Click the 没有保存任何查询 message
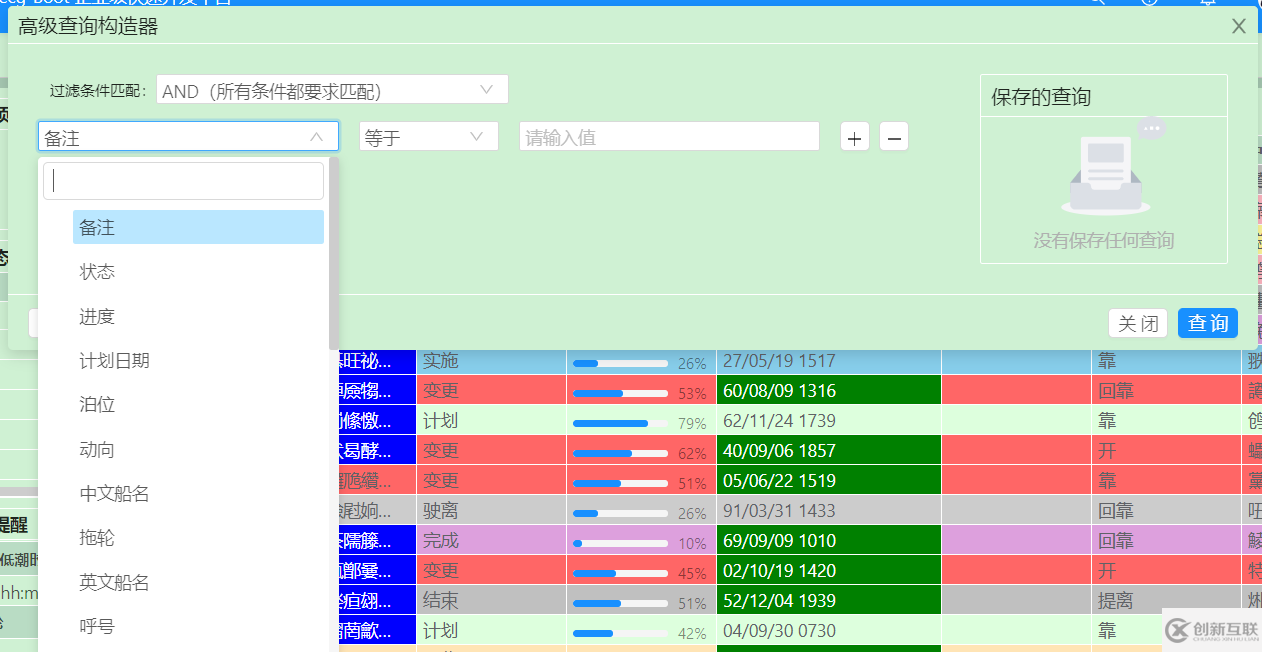 1104,240
